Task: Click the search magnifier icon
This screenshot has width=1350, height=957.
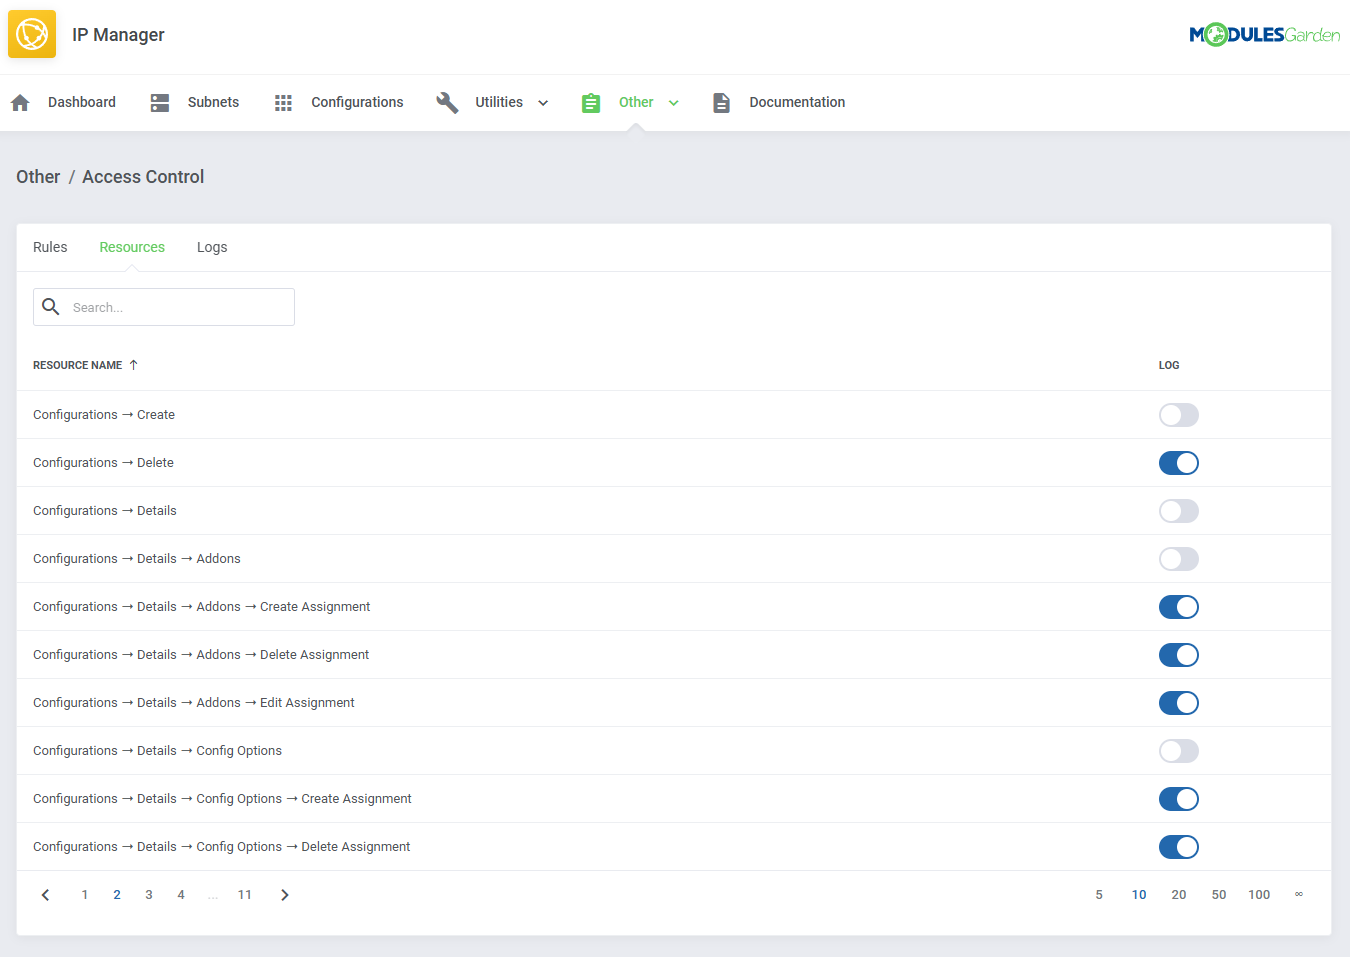Action: [x=51, y=306]
